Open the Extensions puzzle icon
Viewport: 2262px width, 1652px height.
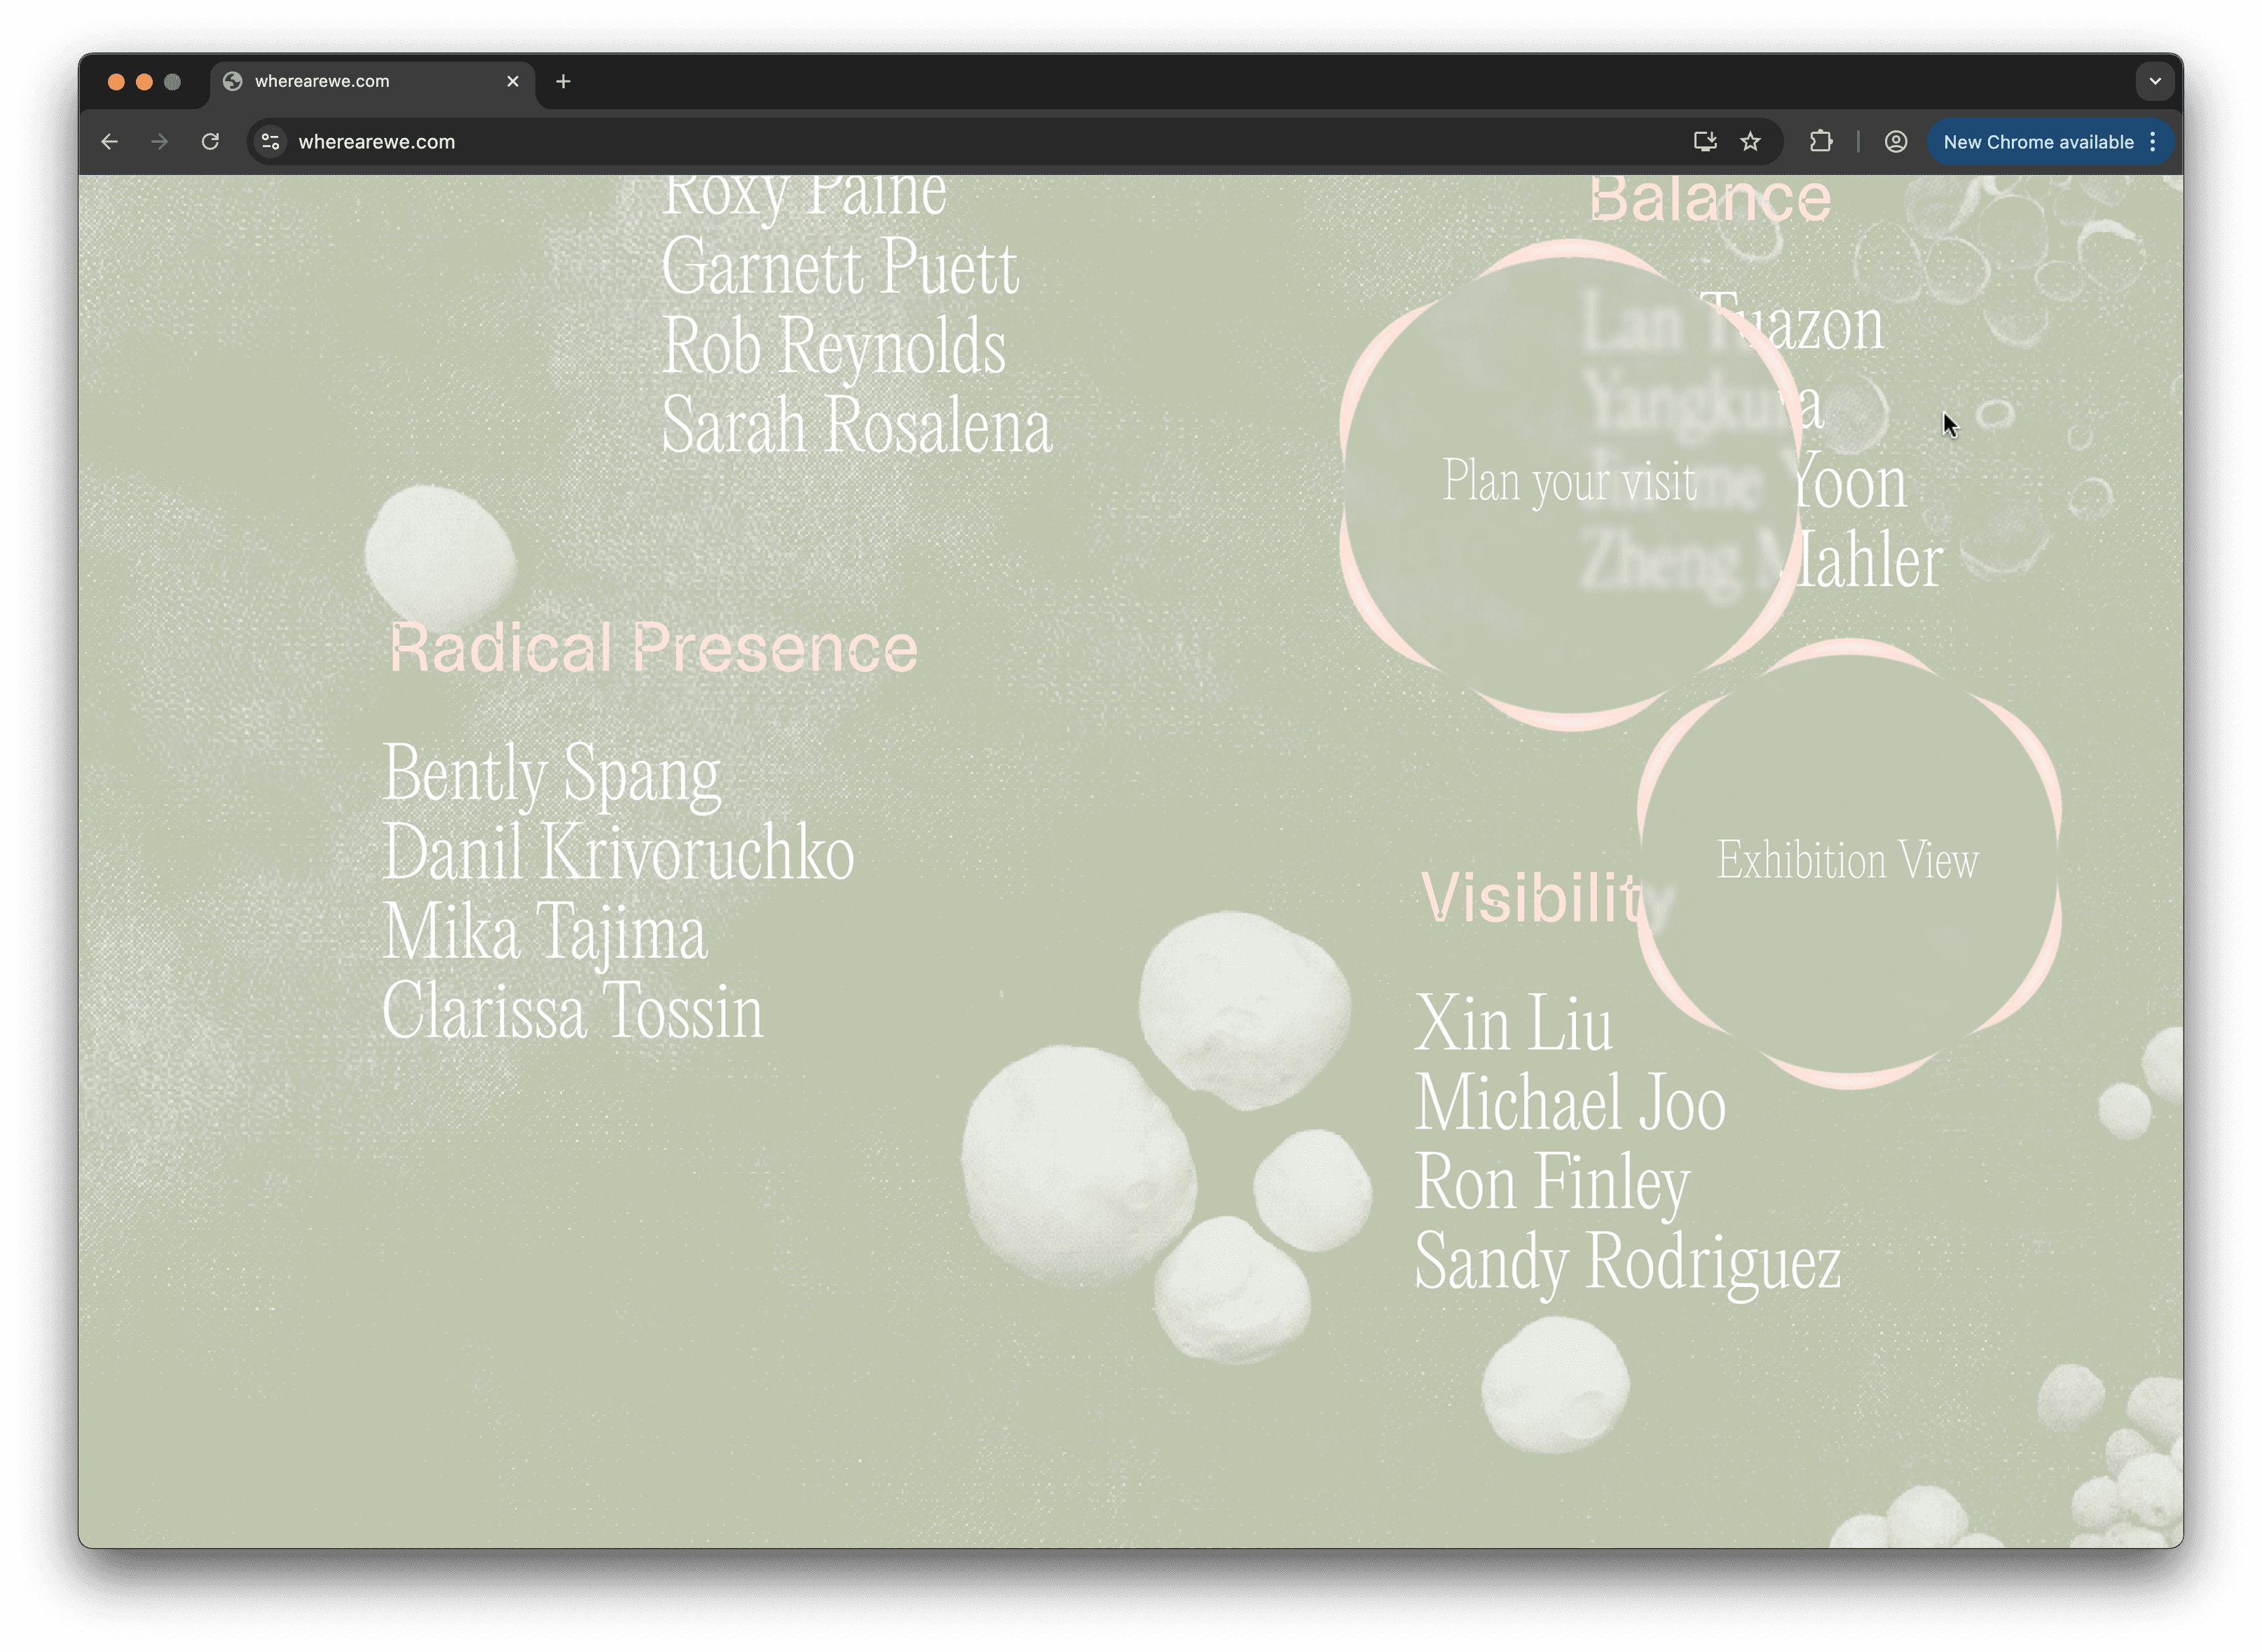[1821, 142]
